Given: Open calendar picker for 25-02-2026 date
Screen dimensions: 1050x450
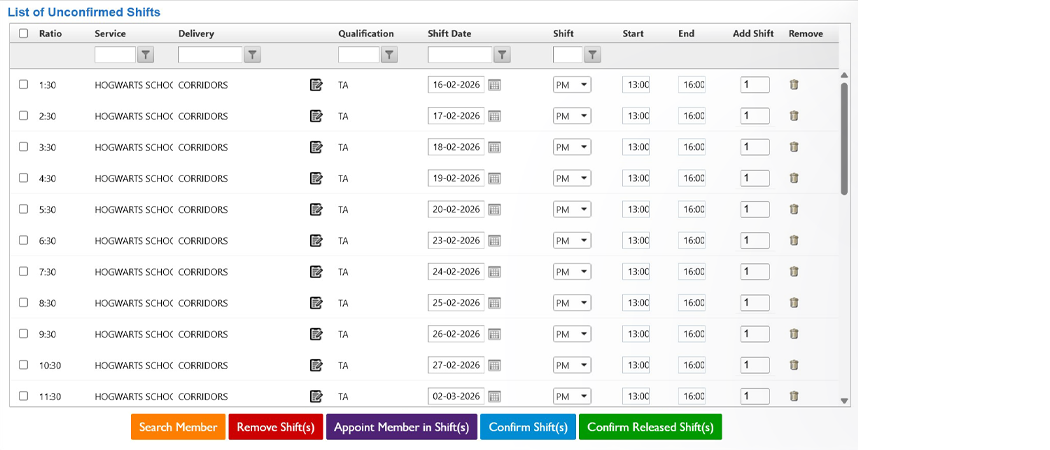Looking at the screenshot, I should (x=494, y=303).
